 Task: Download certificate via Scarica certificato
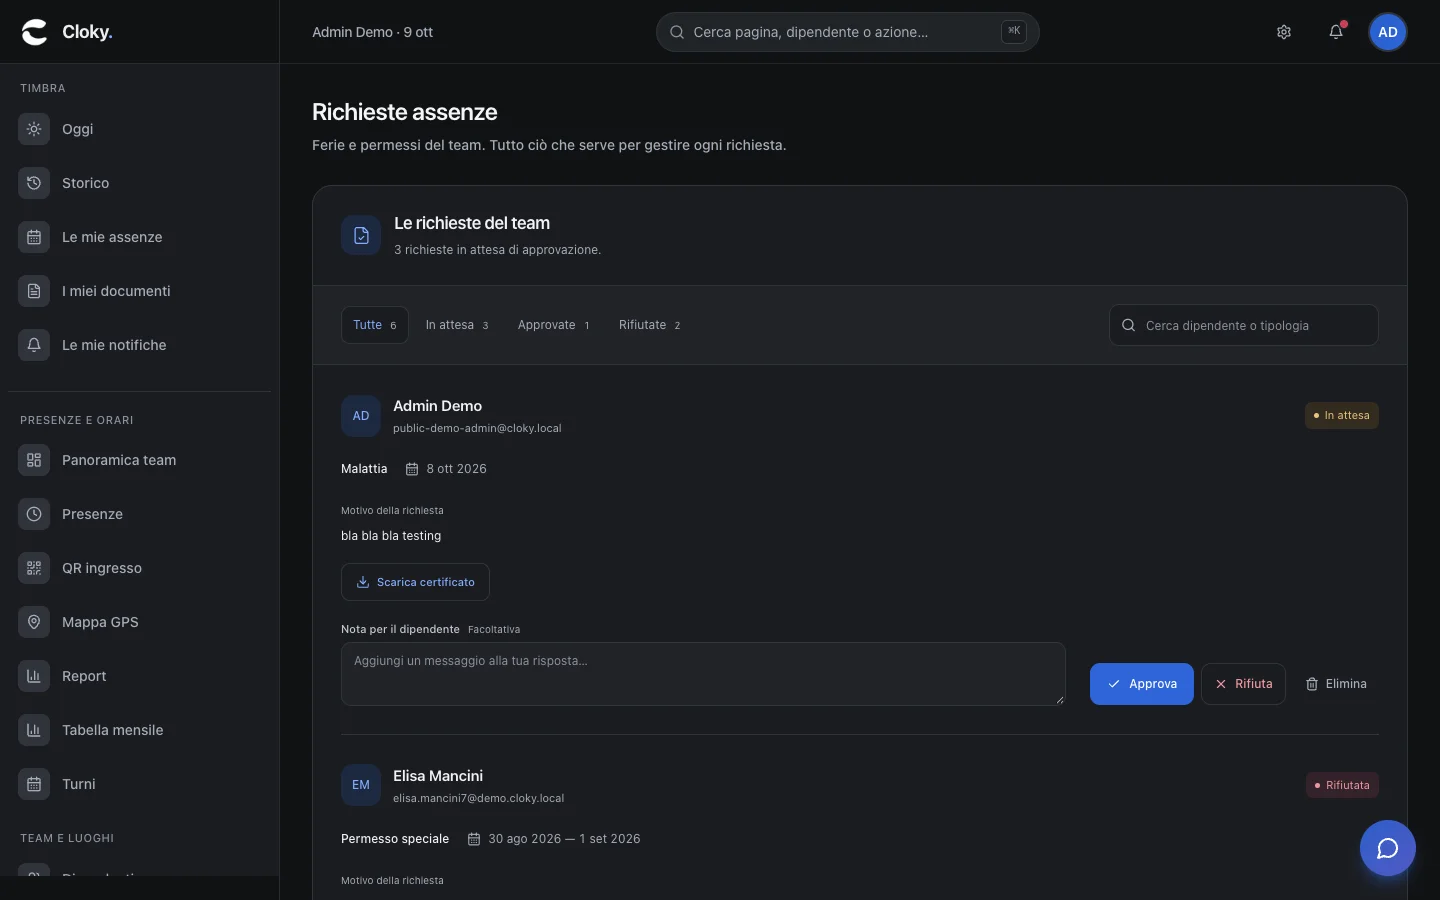click(x=415, y=582)
